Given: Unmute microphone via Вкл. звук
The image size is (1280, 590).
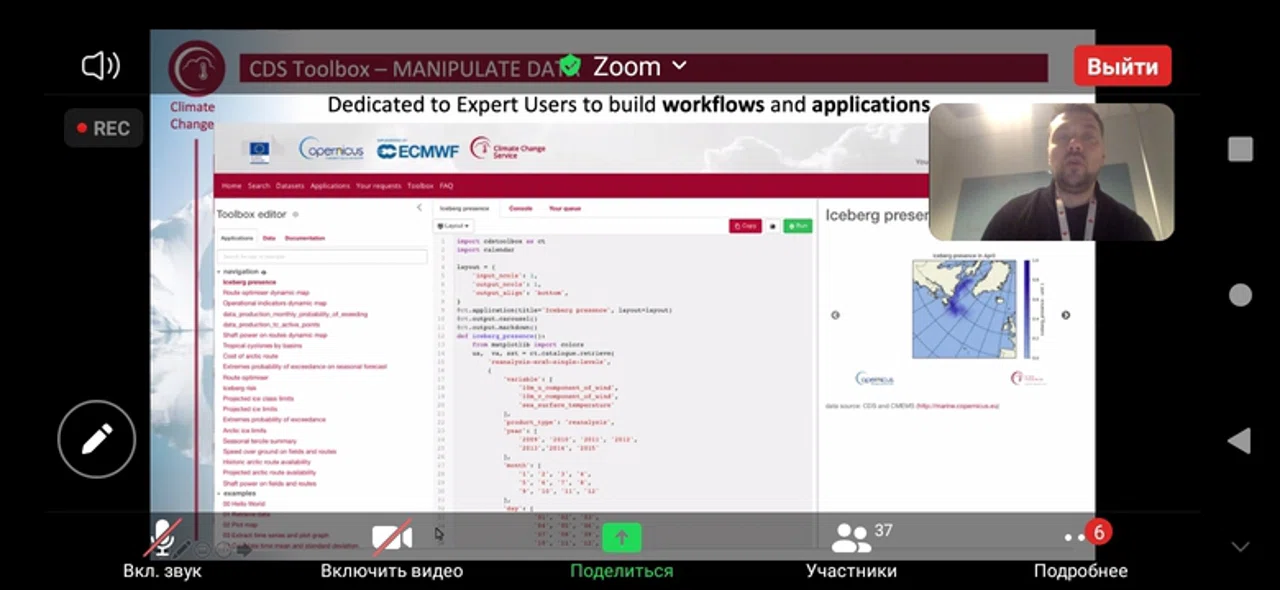Looking at the screenshot, I should tap(162, 550).
